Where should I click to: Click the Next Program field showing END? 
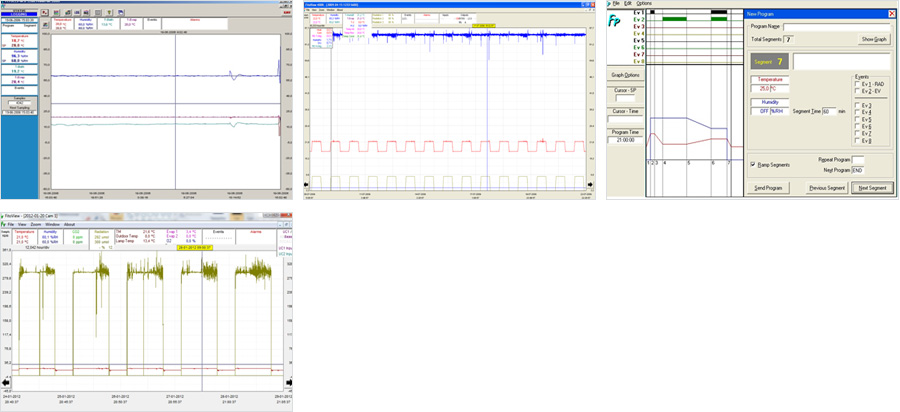[858, 170]
